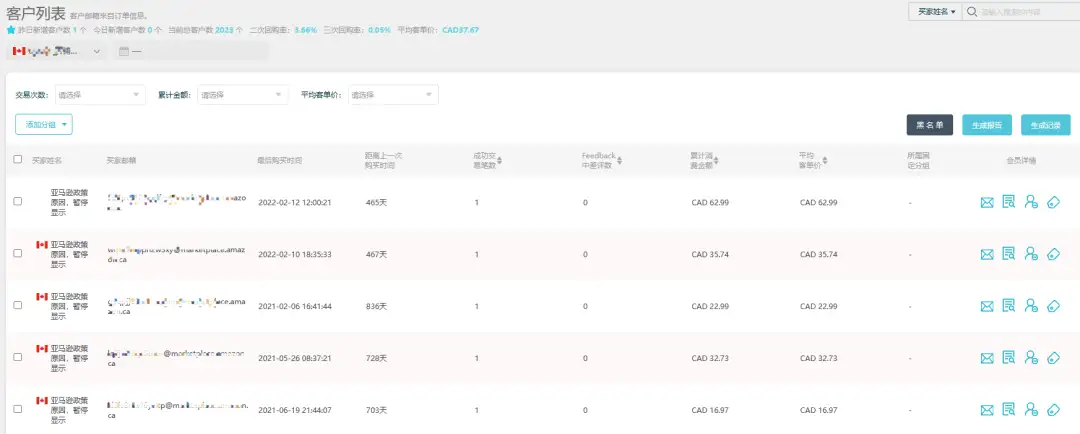The image size is (1080, 434).
Task: Check the row dated 2021-06-19 21:44:07
Action: coord(18,409)
